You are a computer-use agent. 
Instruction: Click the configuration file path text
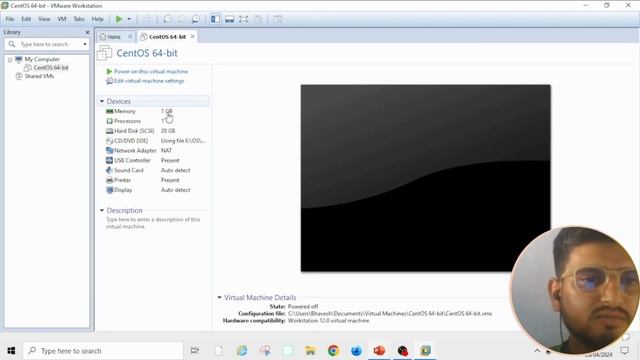tap(390, 313)
